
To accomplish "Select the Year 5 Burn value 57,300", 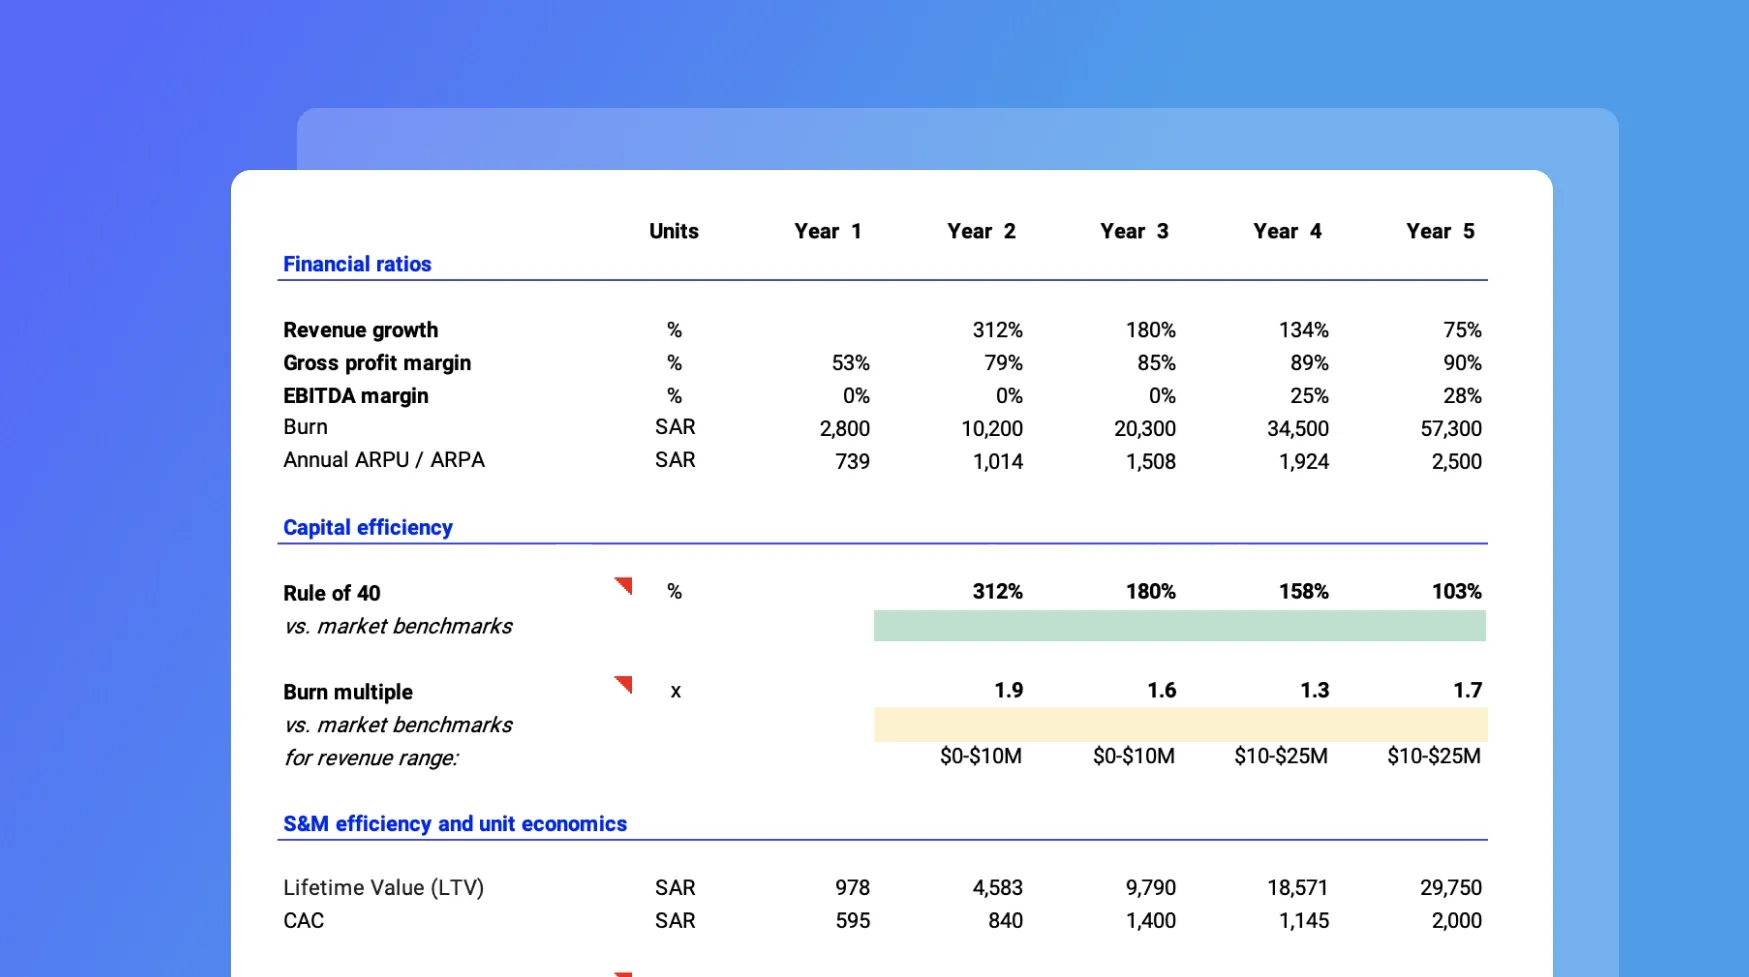I will pyautogui.click(x=1450, y=429).
